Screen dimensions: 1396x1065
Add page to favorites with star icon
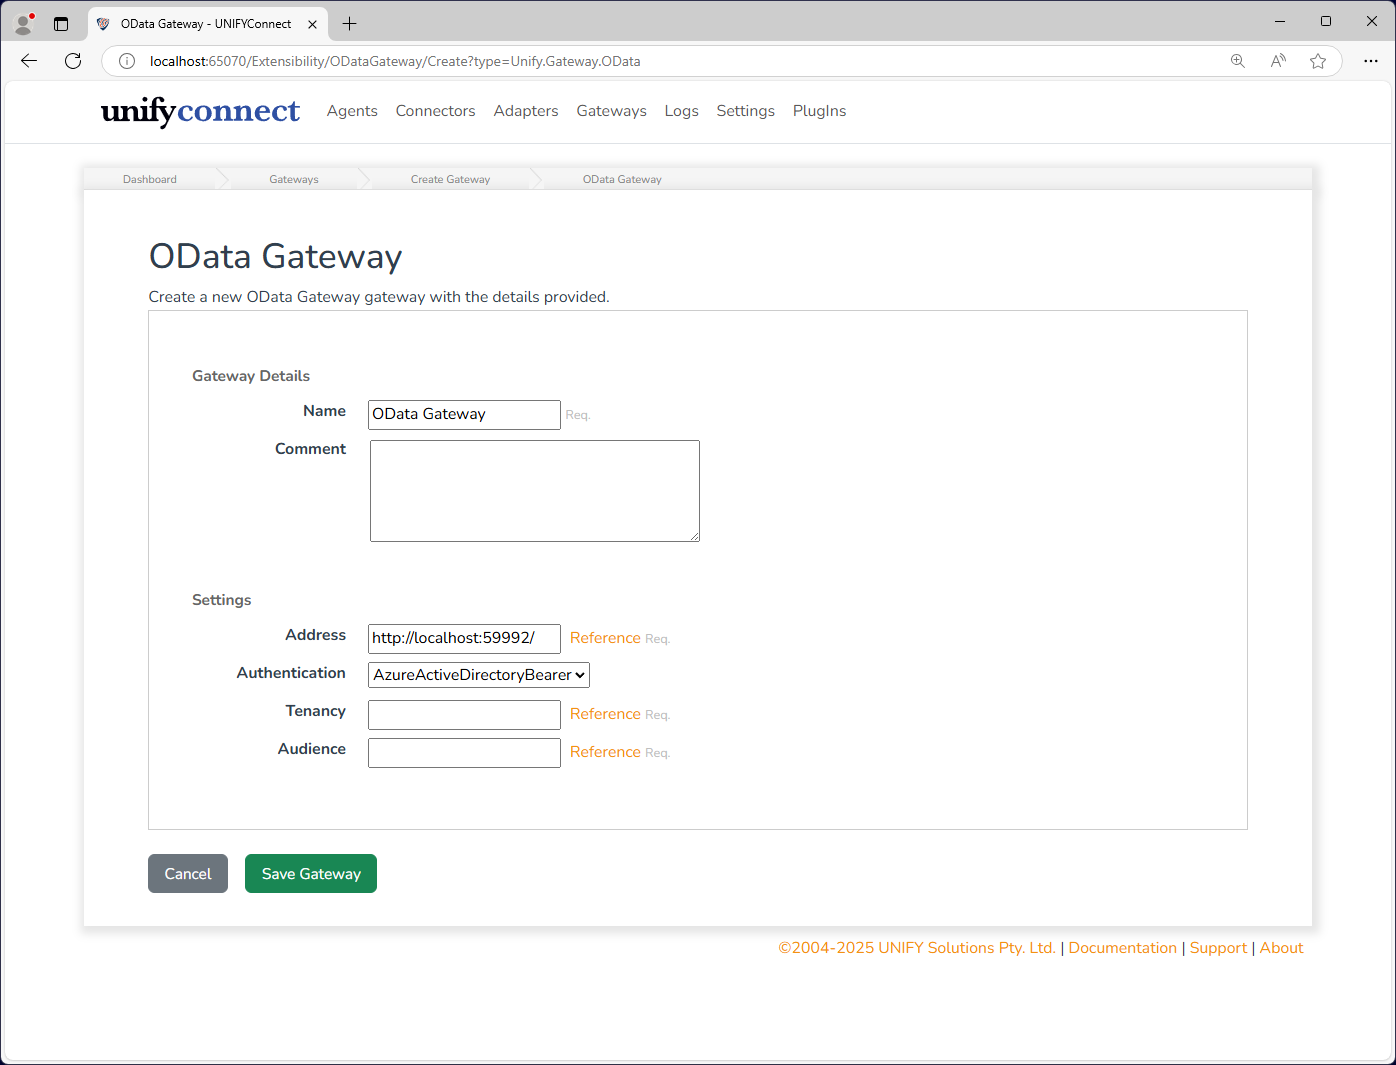[x=1318, y=61]
